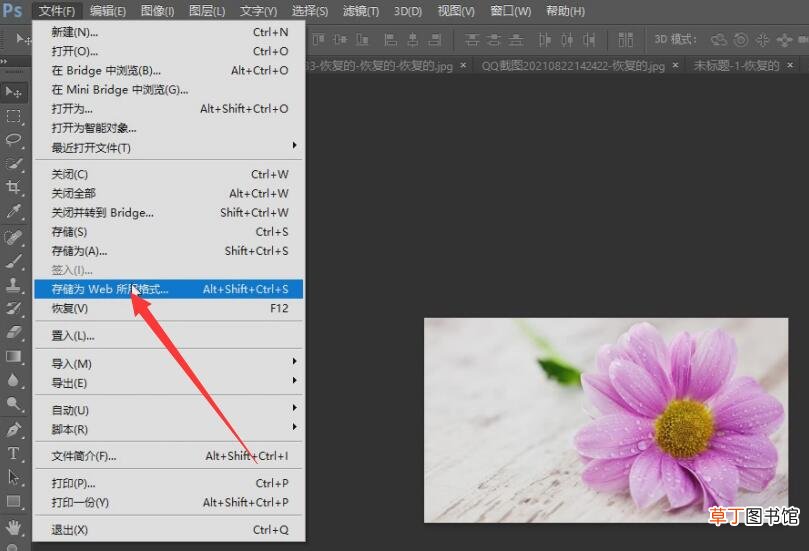Image resolution: width=809 pixels, height=551 pixels.
Task: Choose the Clone Stamp tool
Action: click(13, 284)
